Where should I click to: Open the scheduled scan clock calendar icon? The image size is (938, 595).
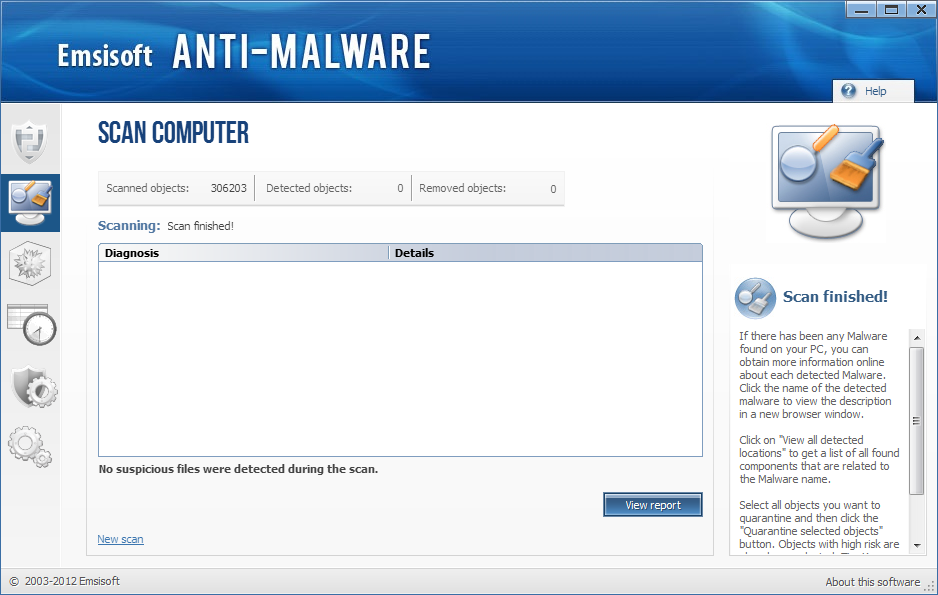(x=32, y=325)
